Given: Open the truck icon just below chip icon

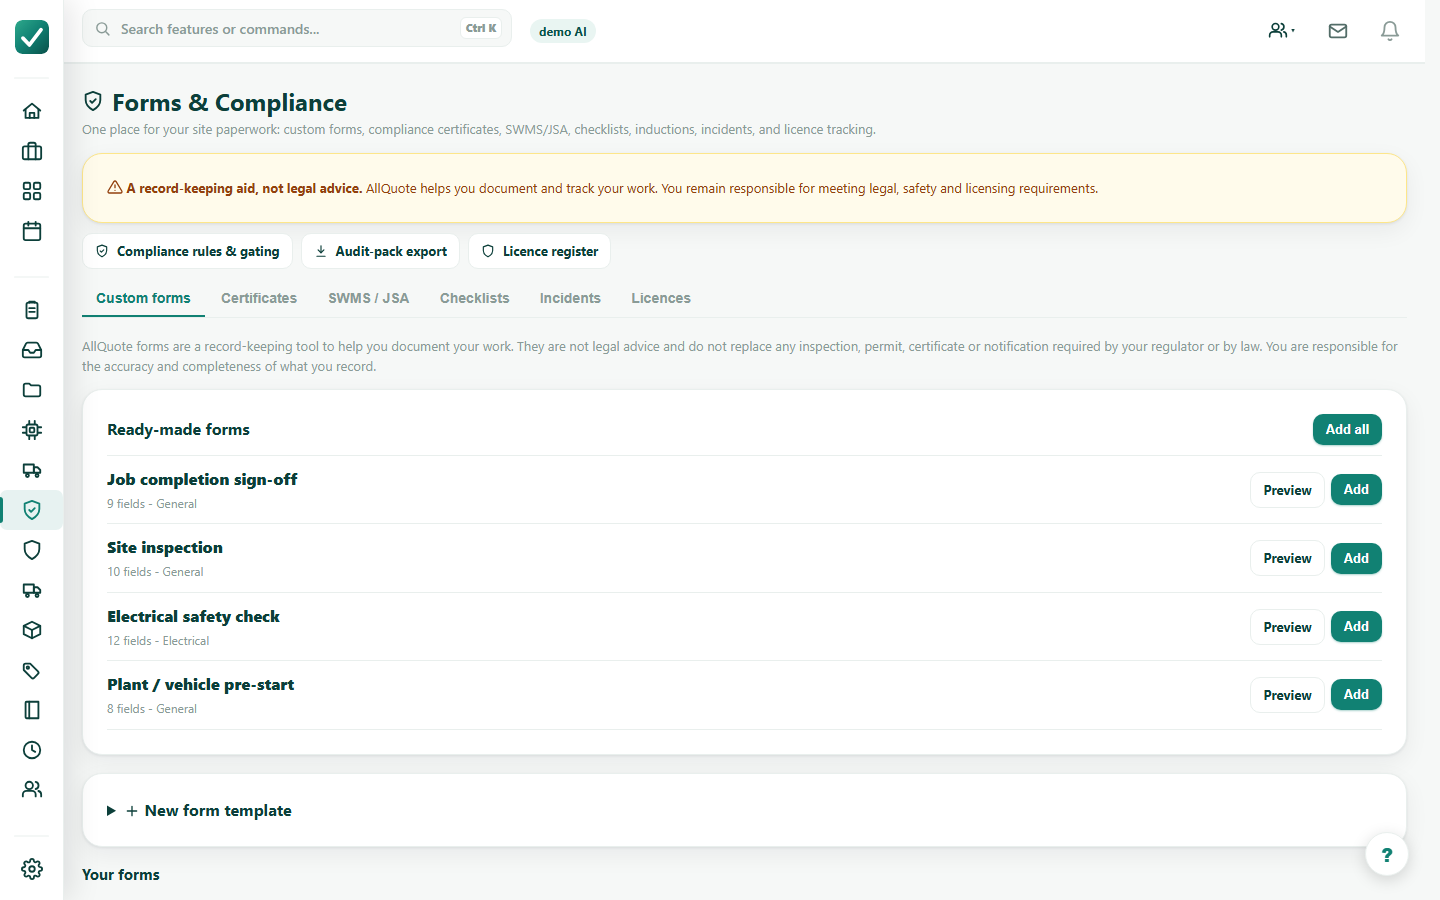Looking at the screenshot, I should click(32, 470).
